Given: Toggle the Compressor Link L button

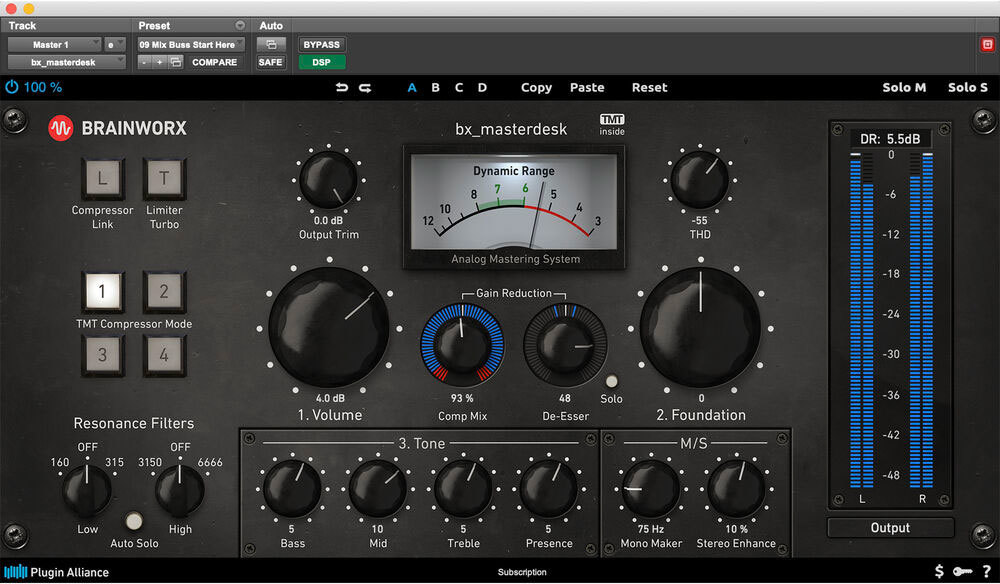Looking at the screenshot, I should click(x=102, y=180).
